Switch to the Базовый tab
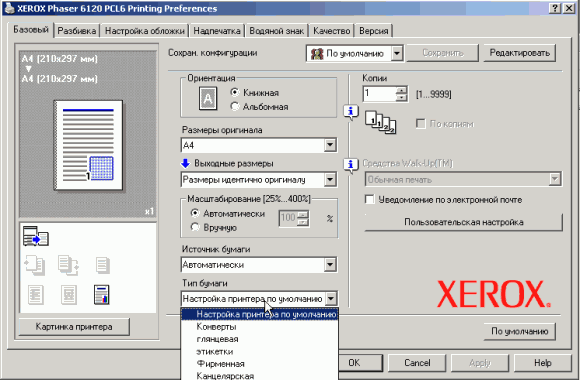Viewport: 580px width, 380px height. point(31,30)
